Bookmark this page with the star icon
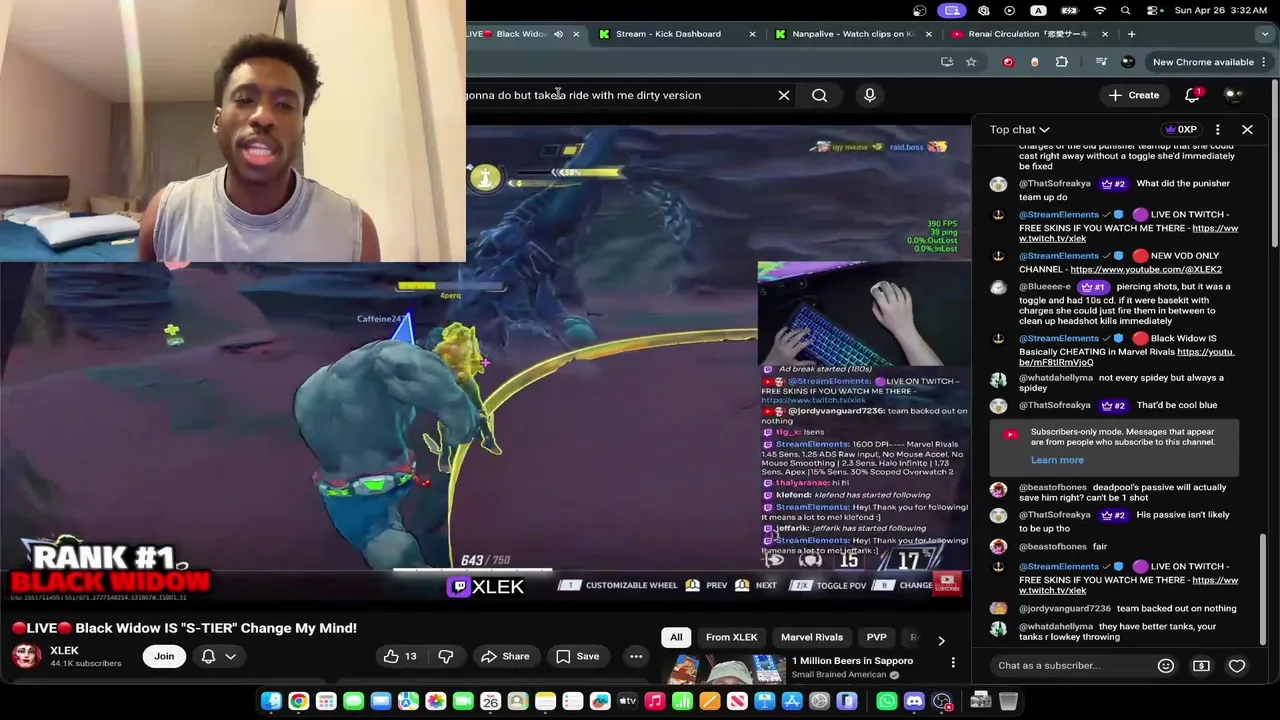This screenshot has width=1280, height=720. pyautogui.click(x=971, y=62)
